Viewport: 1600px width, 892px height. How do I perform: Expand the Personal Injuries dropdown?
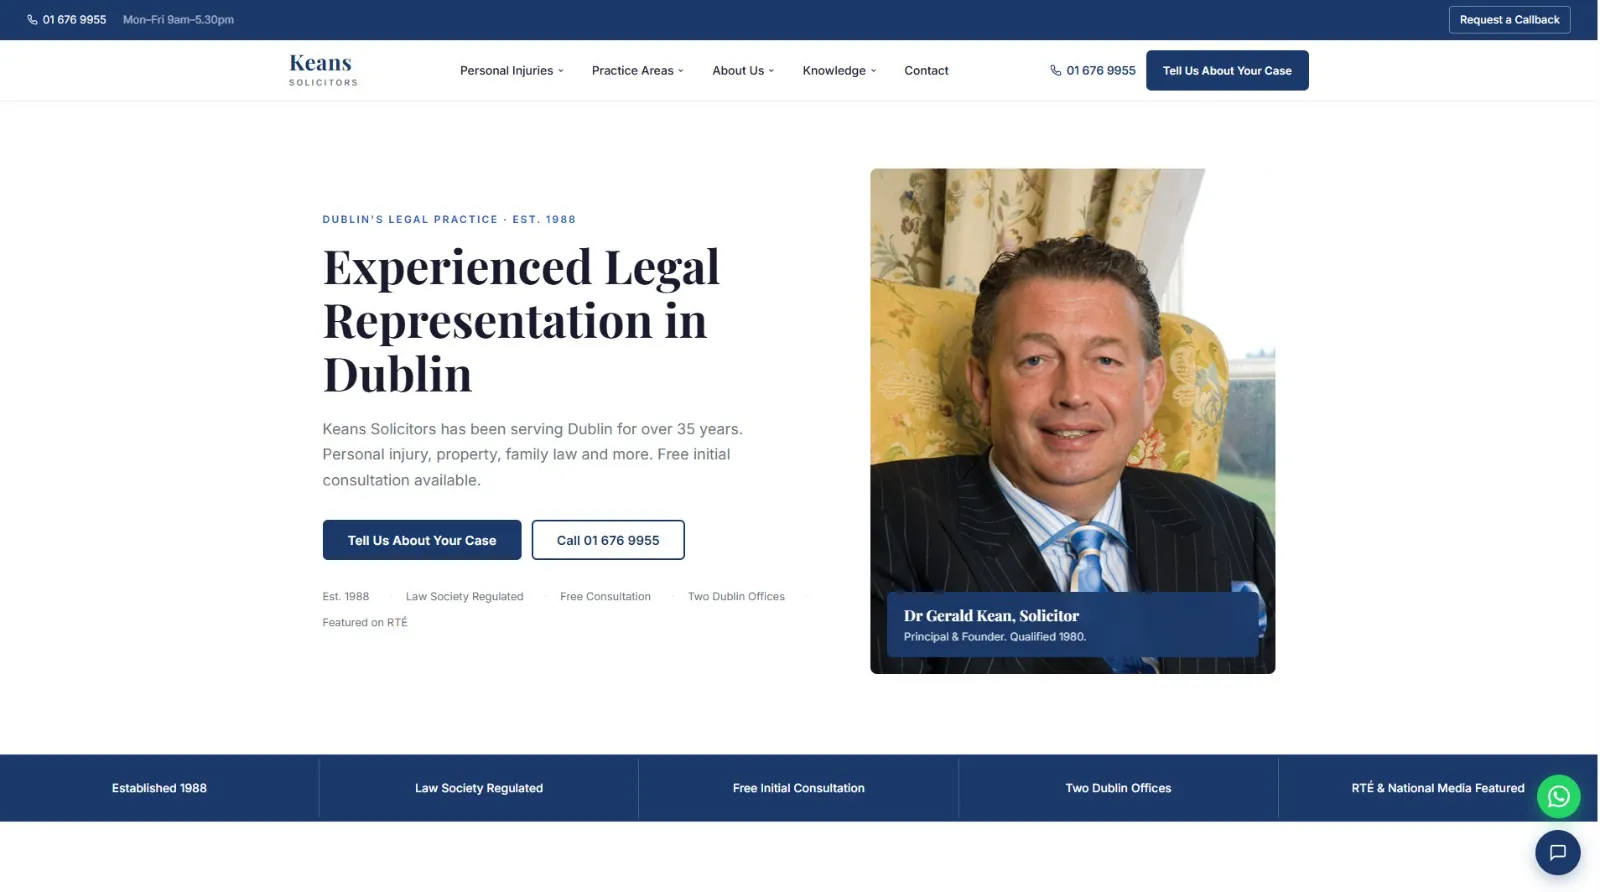point(512,71)
